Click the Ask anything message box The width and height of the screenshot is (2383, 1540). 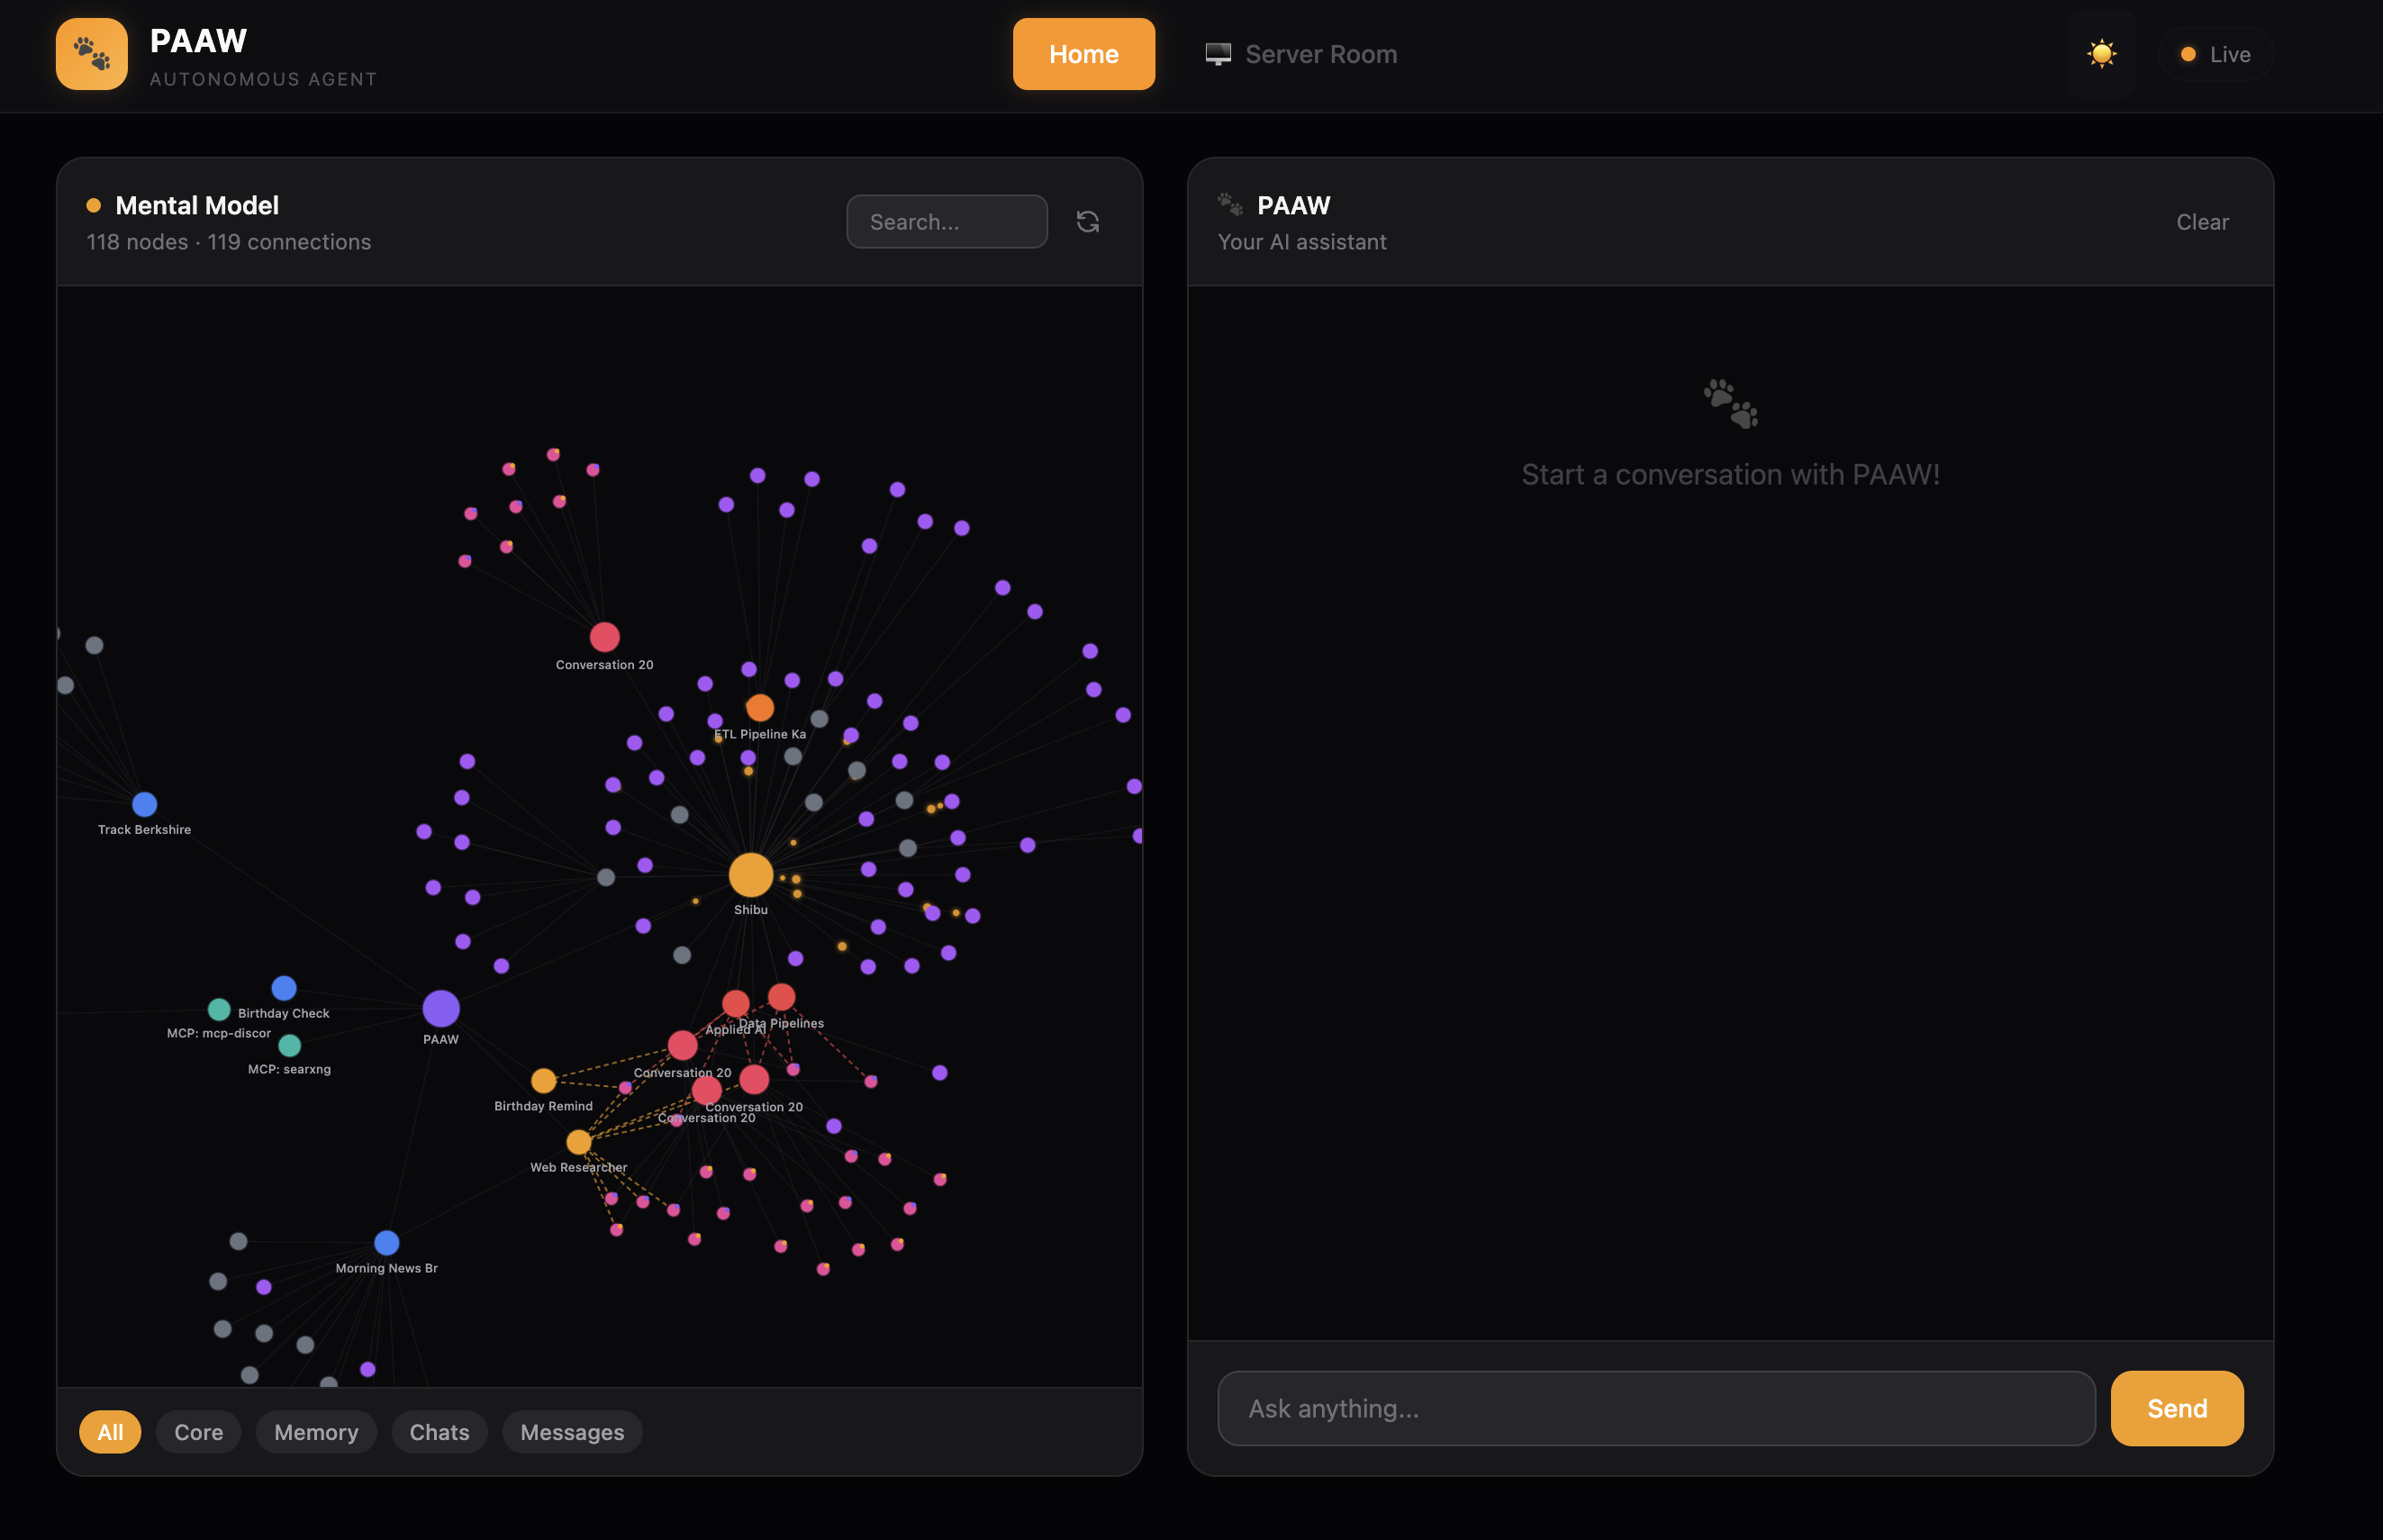[1655, 1408]
